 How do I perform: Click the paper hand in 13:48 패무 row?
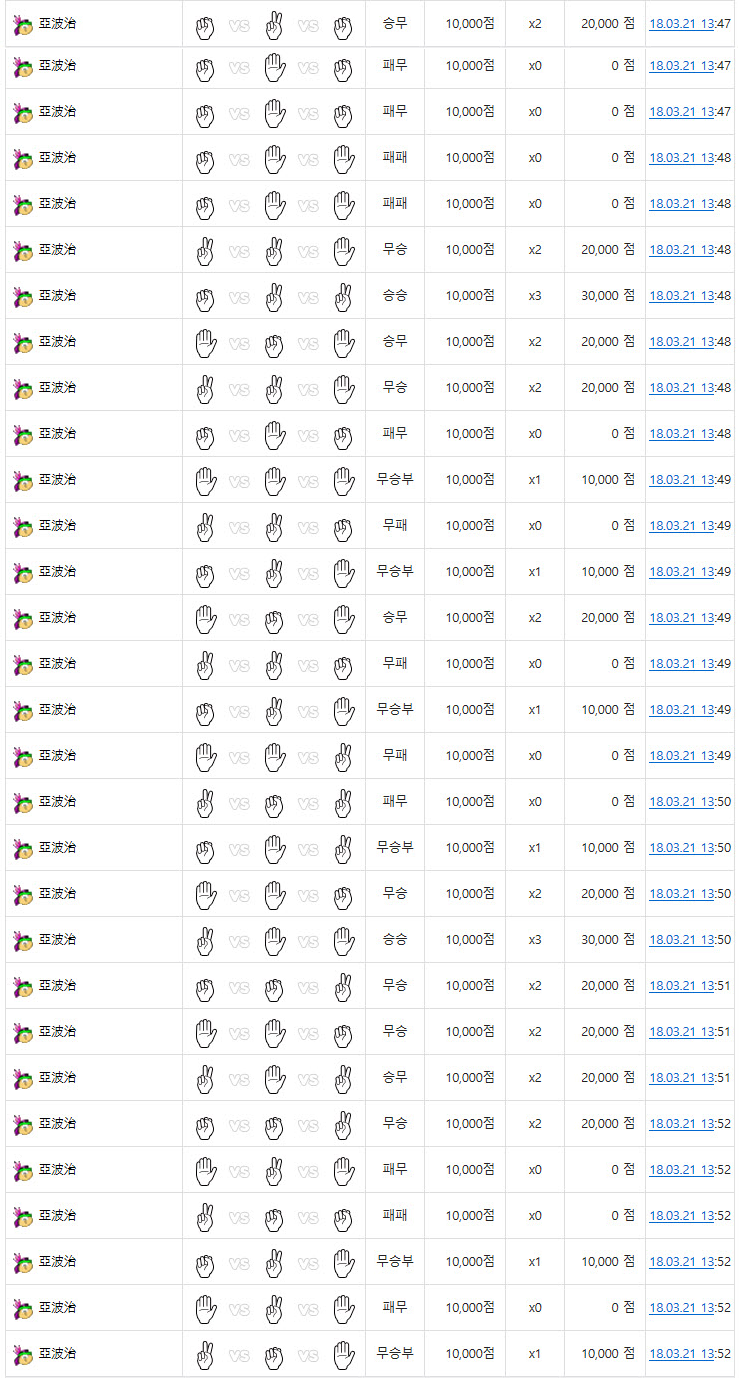click(274, 435)
